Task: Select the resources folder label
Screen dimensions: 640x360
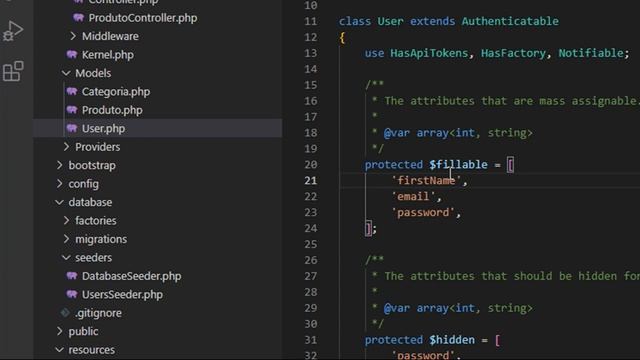Action: pyautogui.click(x=91, y=350)
